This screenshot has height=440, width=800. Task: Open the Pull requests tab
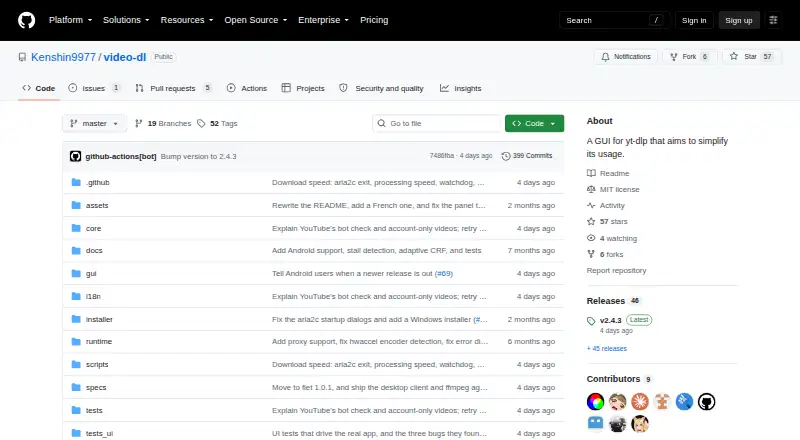click(x=173, y=88)
